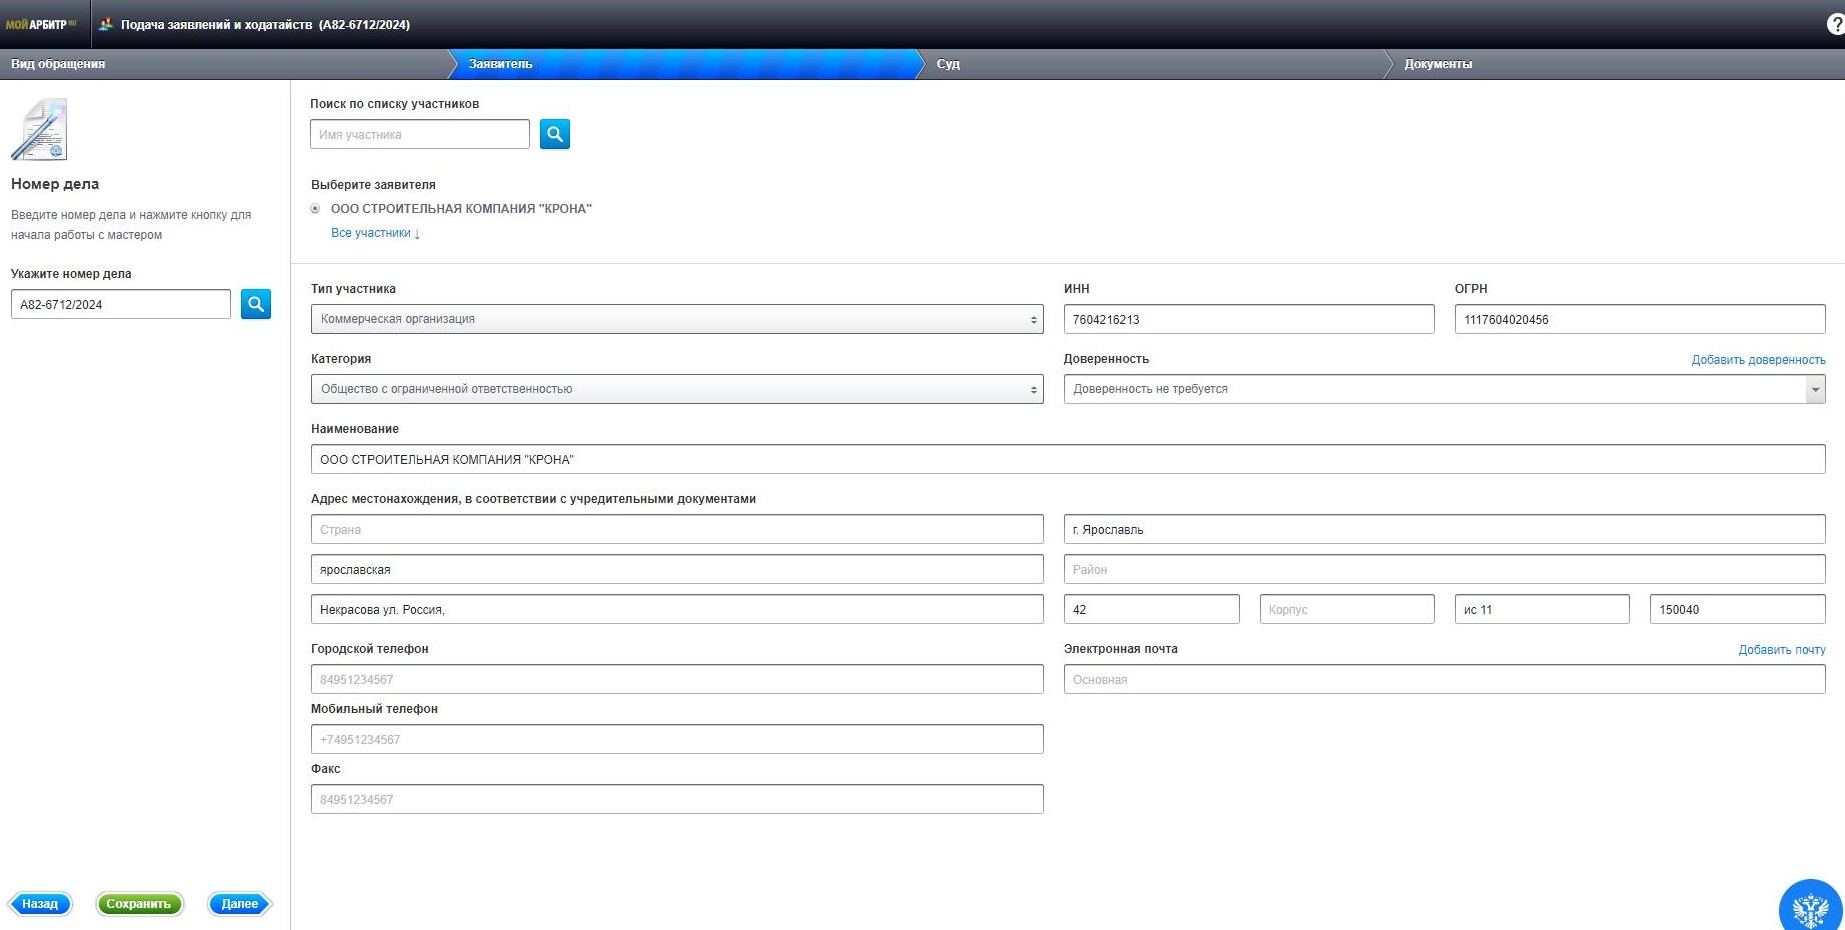
Task: Click the Добавить доверенность link
Action: coord(1758,360)
